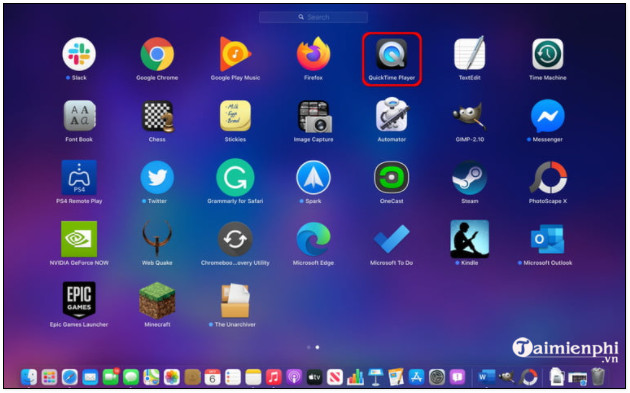The height and width of the screenshot is (393, 630).
Task: Open Safari from the Dock
Action: point(70,377)
